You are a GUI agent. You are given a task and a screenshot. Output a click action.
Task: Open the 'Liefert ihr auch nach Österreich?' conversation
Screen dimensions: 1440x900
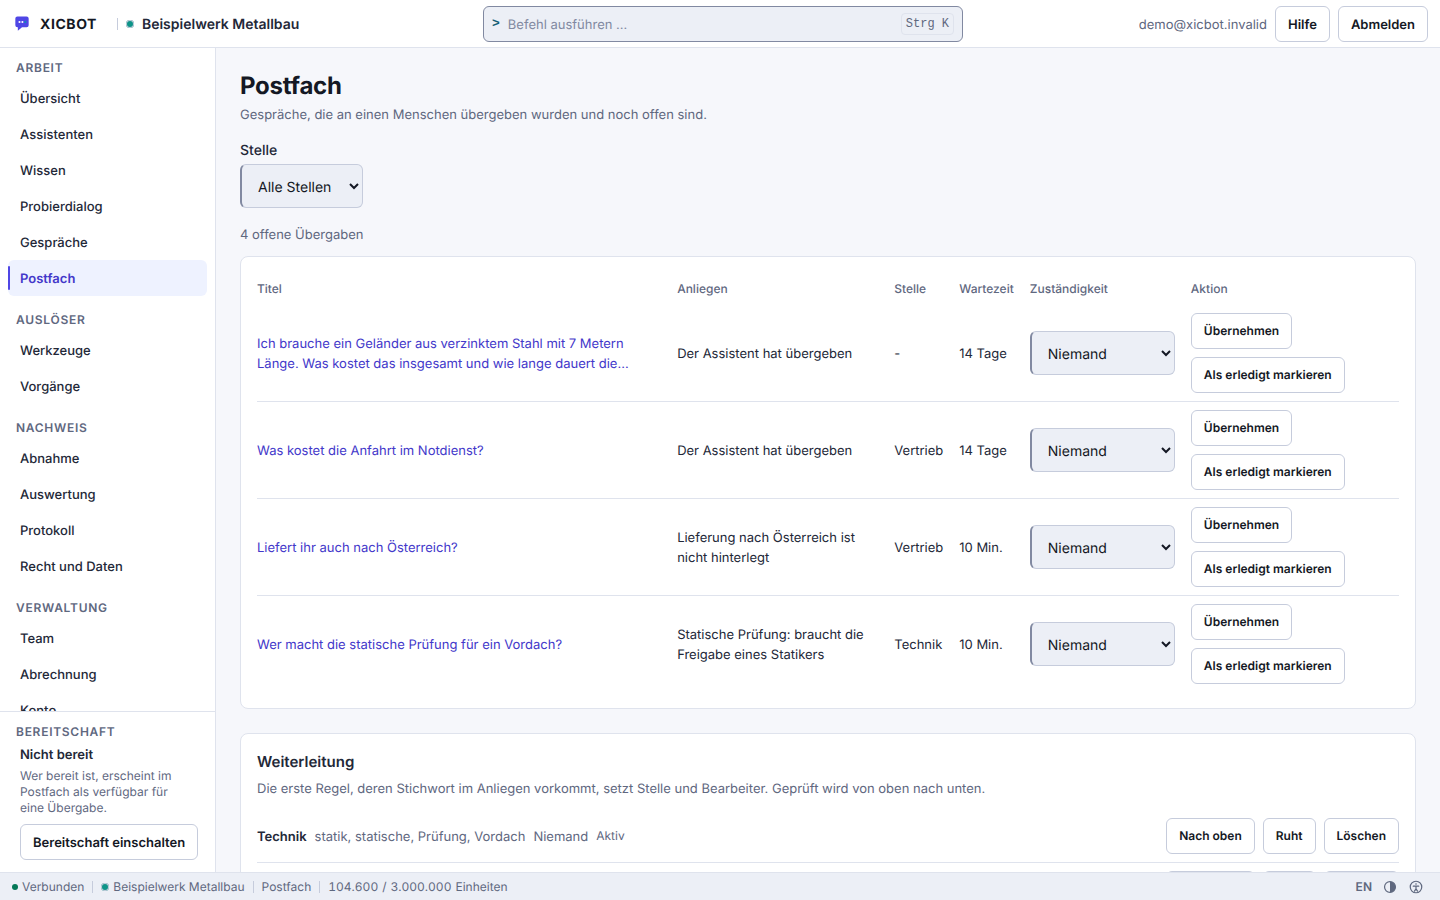(357, 547)
